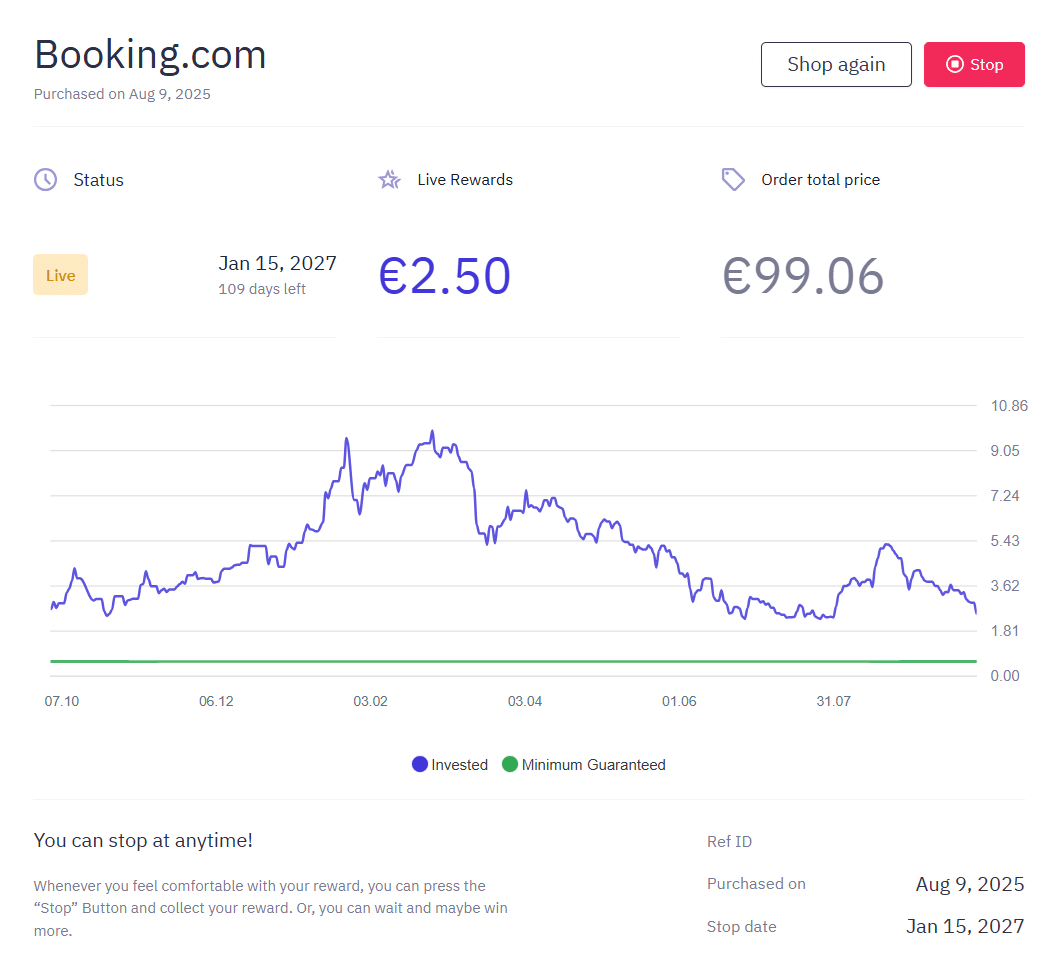Image resolution: width=1042 pixels, height=966 pixels.
Task: Click the 0.00 y-axis label
Action: tap(1005, 676)
